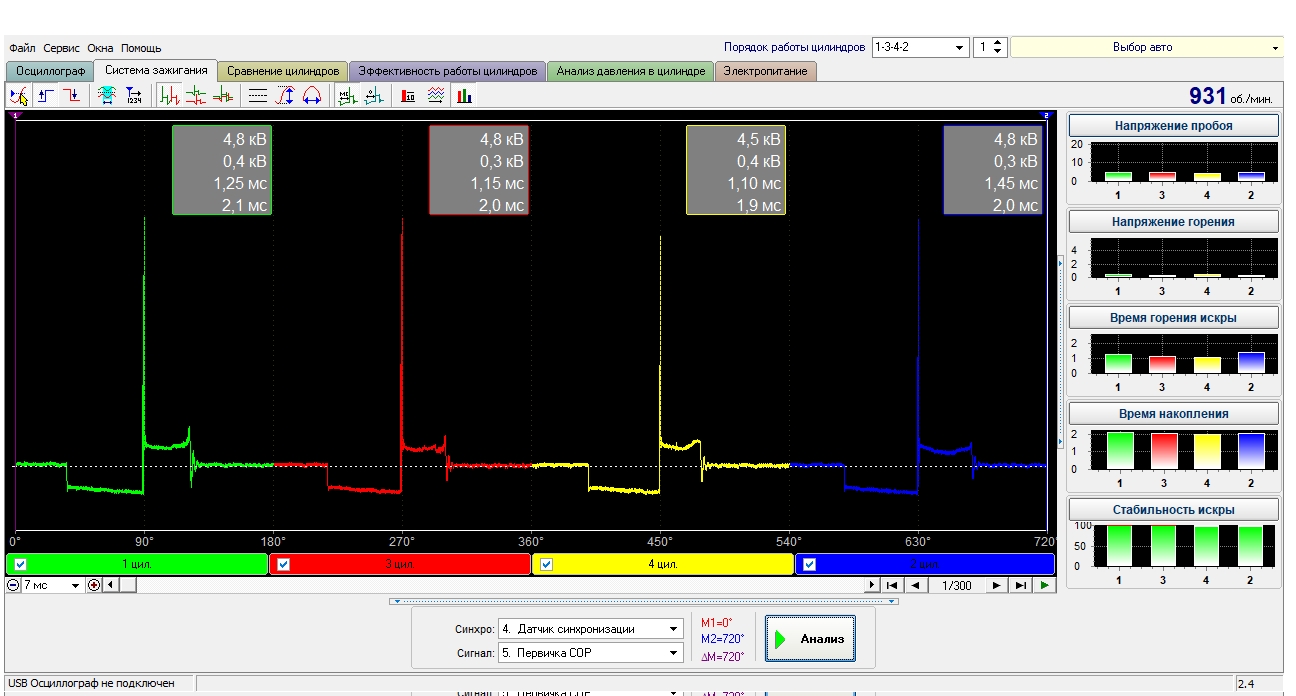Uncheck the green 1 цил. checkbox
The width and height of the screenshot is (1296, 696).
[x=20, y=564]
